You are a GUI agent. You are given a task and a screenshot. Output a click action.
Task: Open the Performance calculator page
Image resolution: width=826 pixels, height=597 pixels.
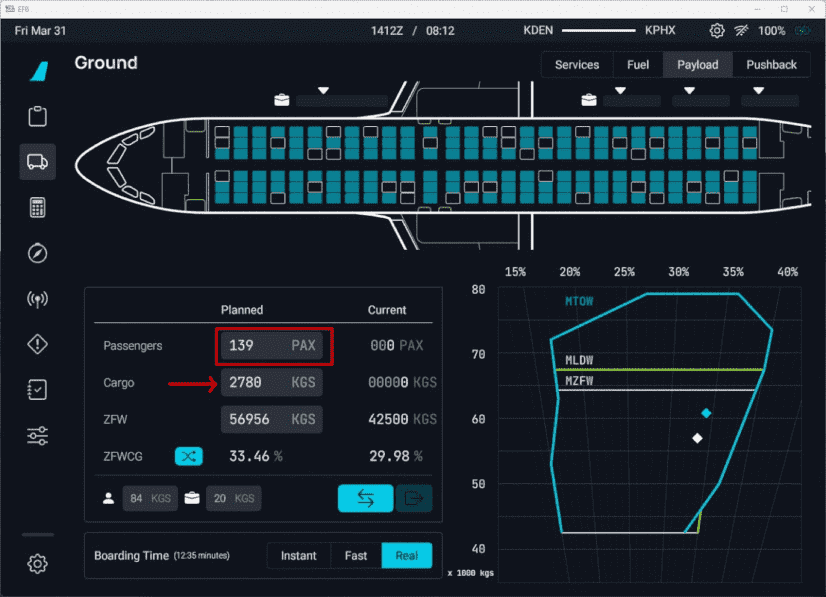pyautogui.click(x=38, y=207)
